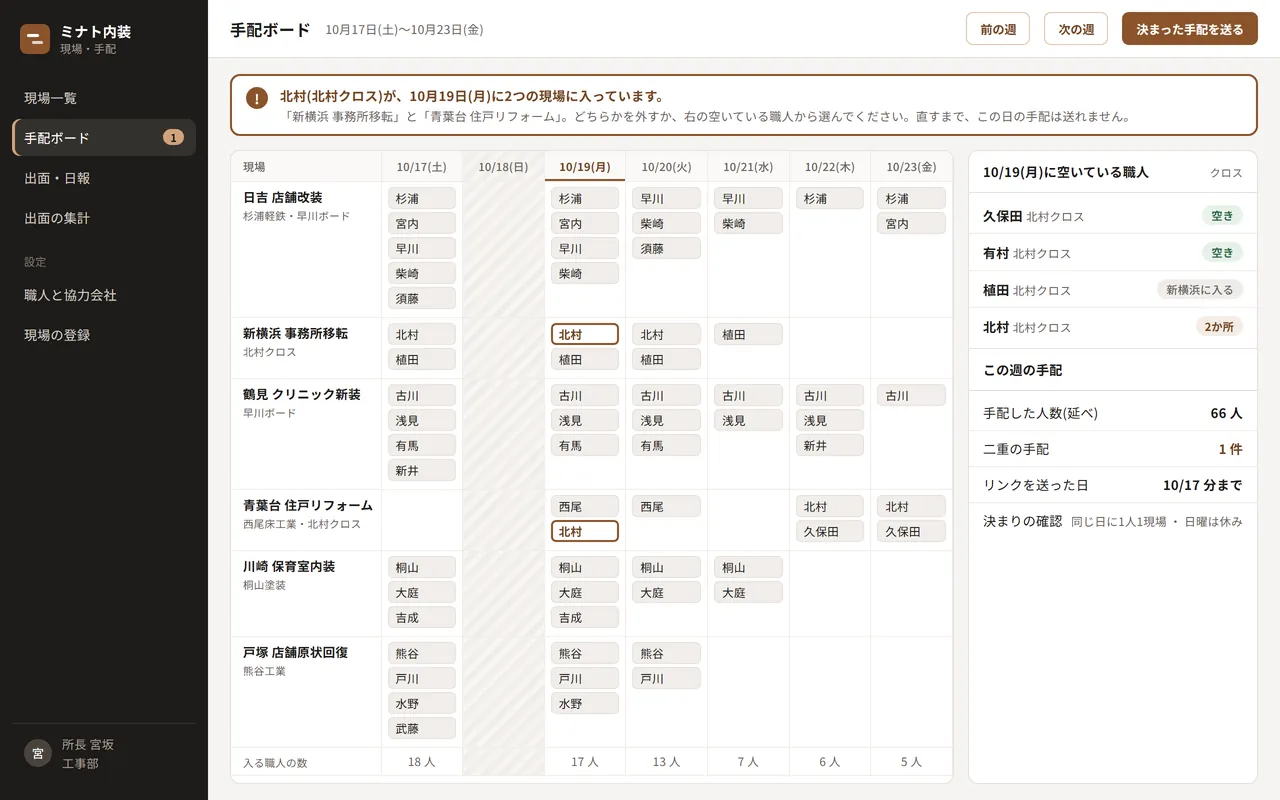The height and width of the screenshot is (800, 1280).
Task: Click 戸塚 店舗原状回復 site name
Action: 296,652
